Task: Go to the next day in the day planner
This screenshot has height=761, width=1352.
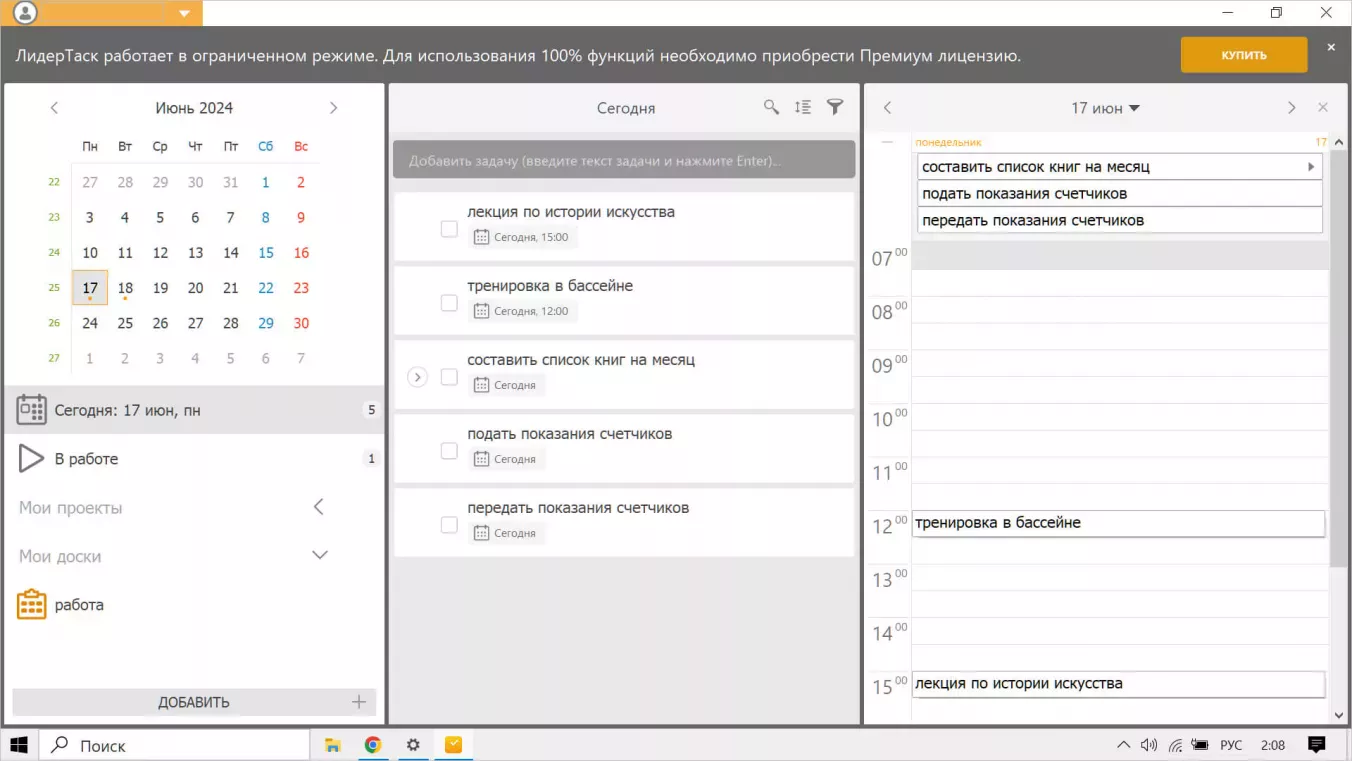Action: click(x=1291, y=108)
